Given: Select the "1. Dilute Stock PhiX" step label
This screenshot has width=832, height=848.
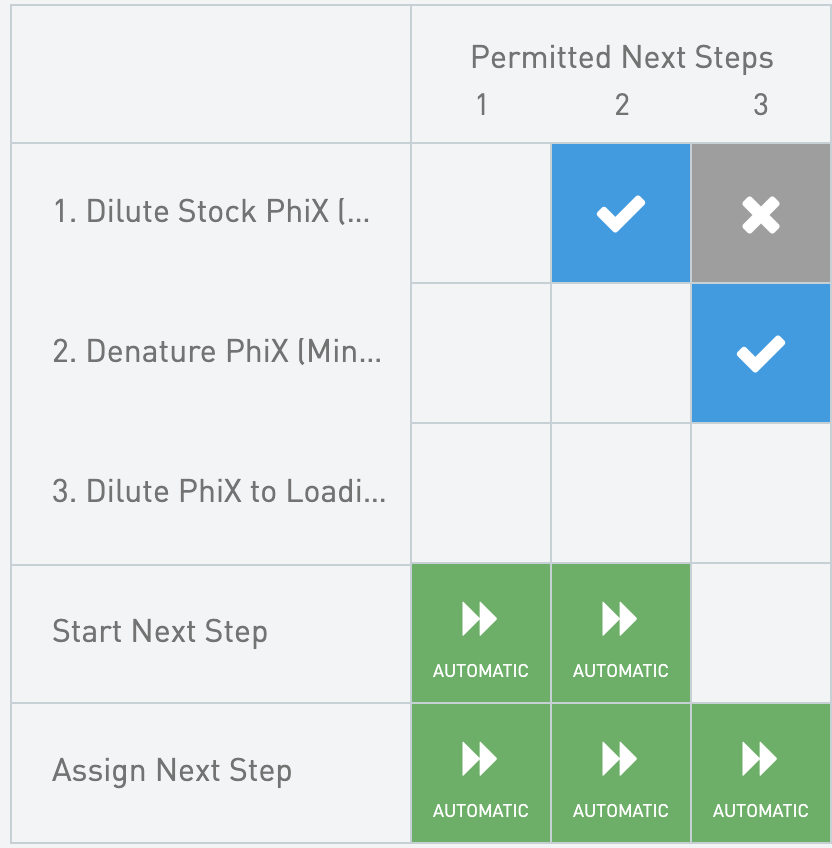Looking at the screenshot, I should coord(211,212).
